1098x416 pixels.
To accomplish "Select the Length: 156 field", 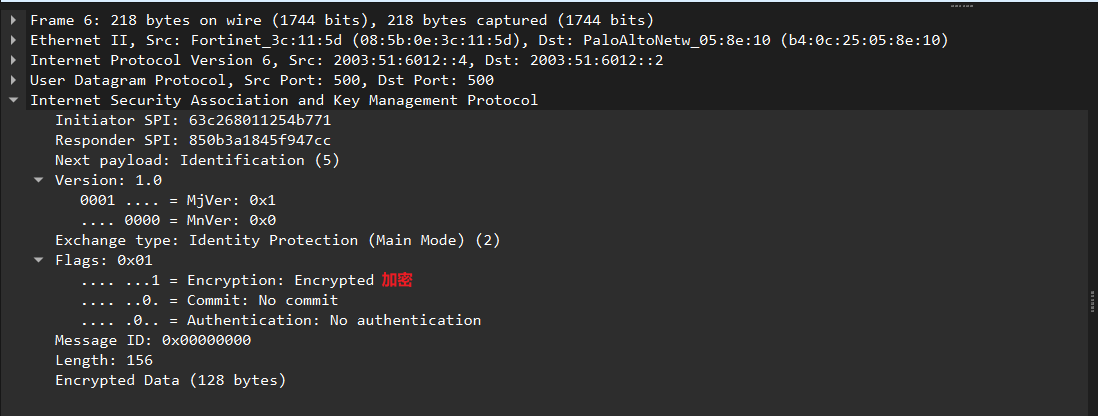I will tap(103, 360).
